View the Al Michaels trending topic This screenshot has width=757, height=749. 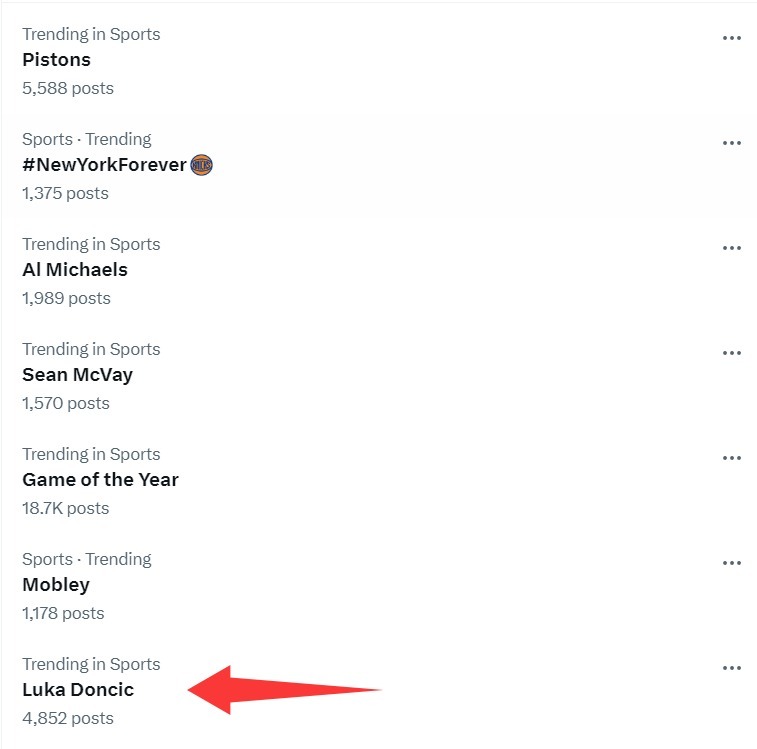click(x=75, y=270)
